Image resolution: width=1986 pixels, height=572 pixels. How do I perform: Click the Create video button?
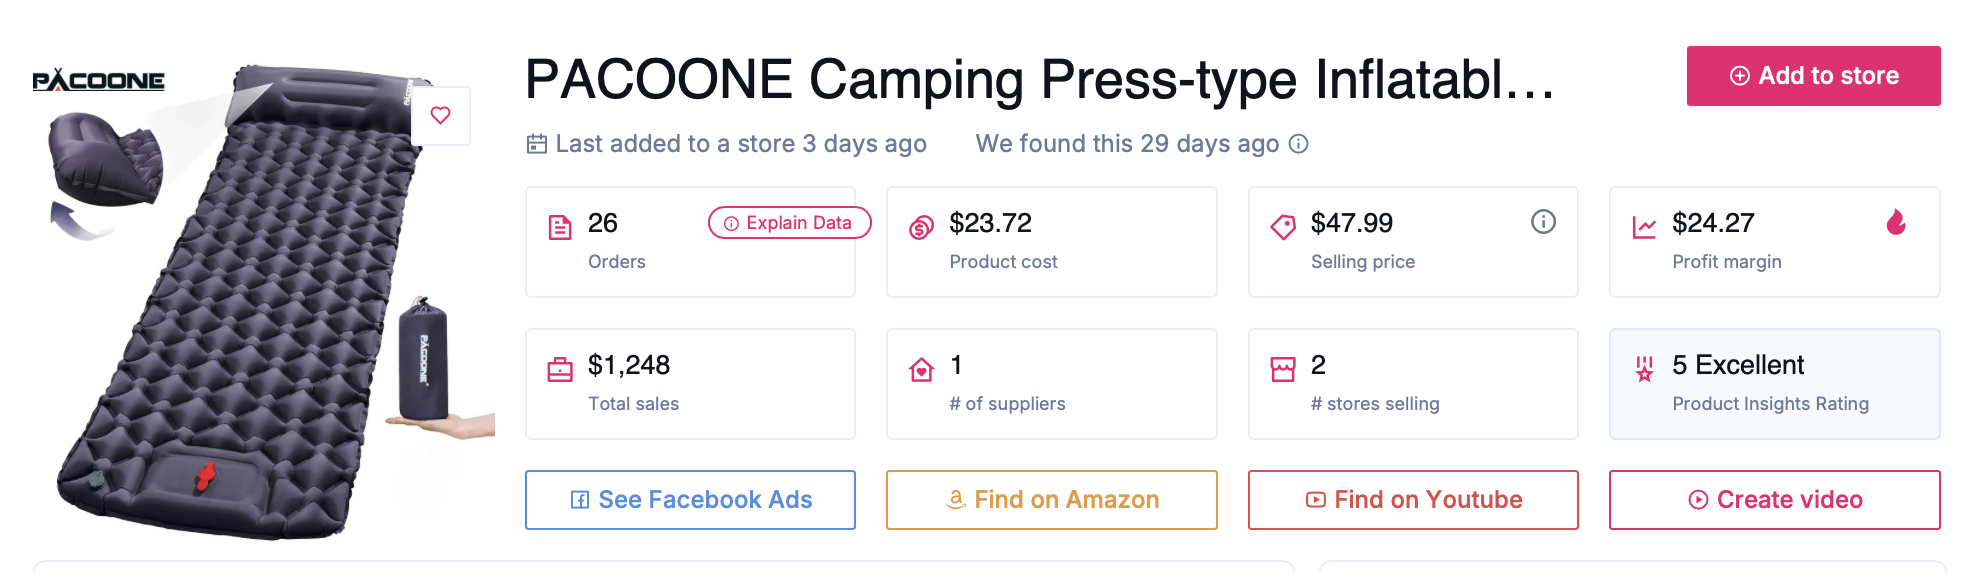click(x=1774, y=500)
